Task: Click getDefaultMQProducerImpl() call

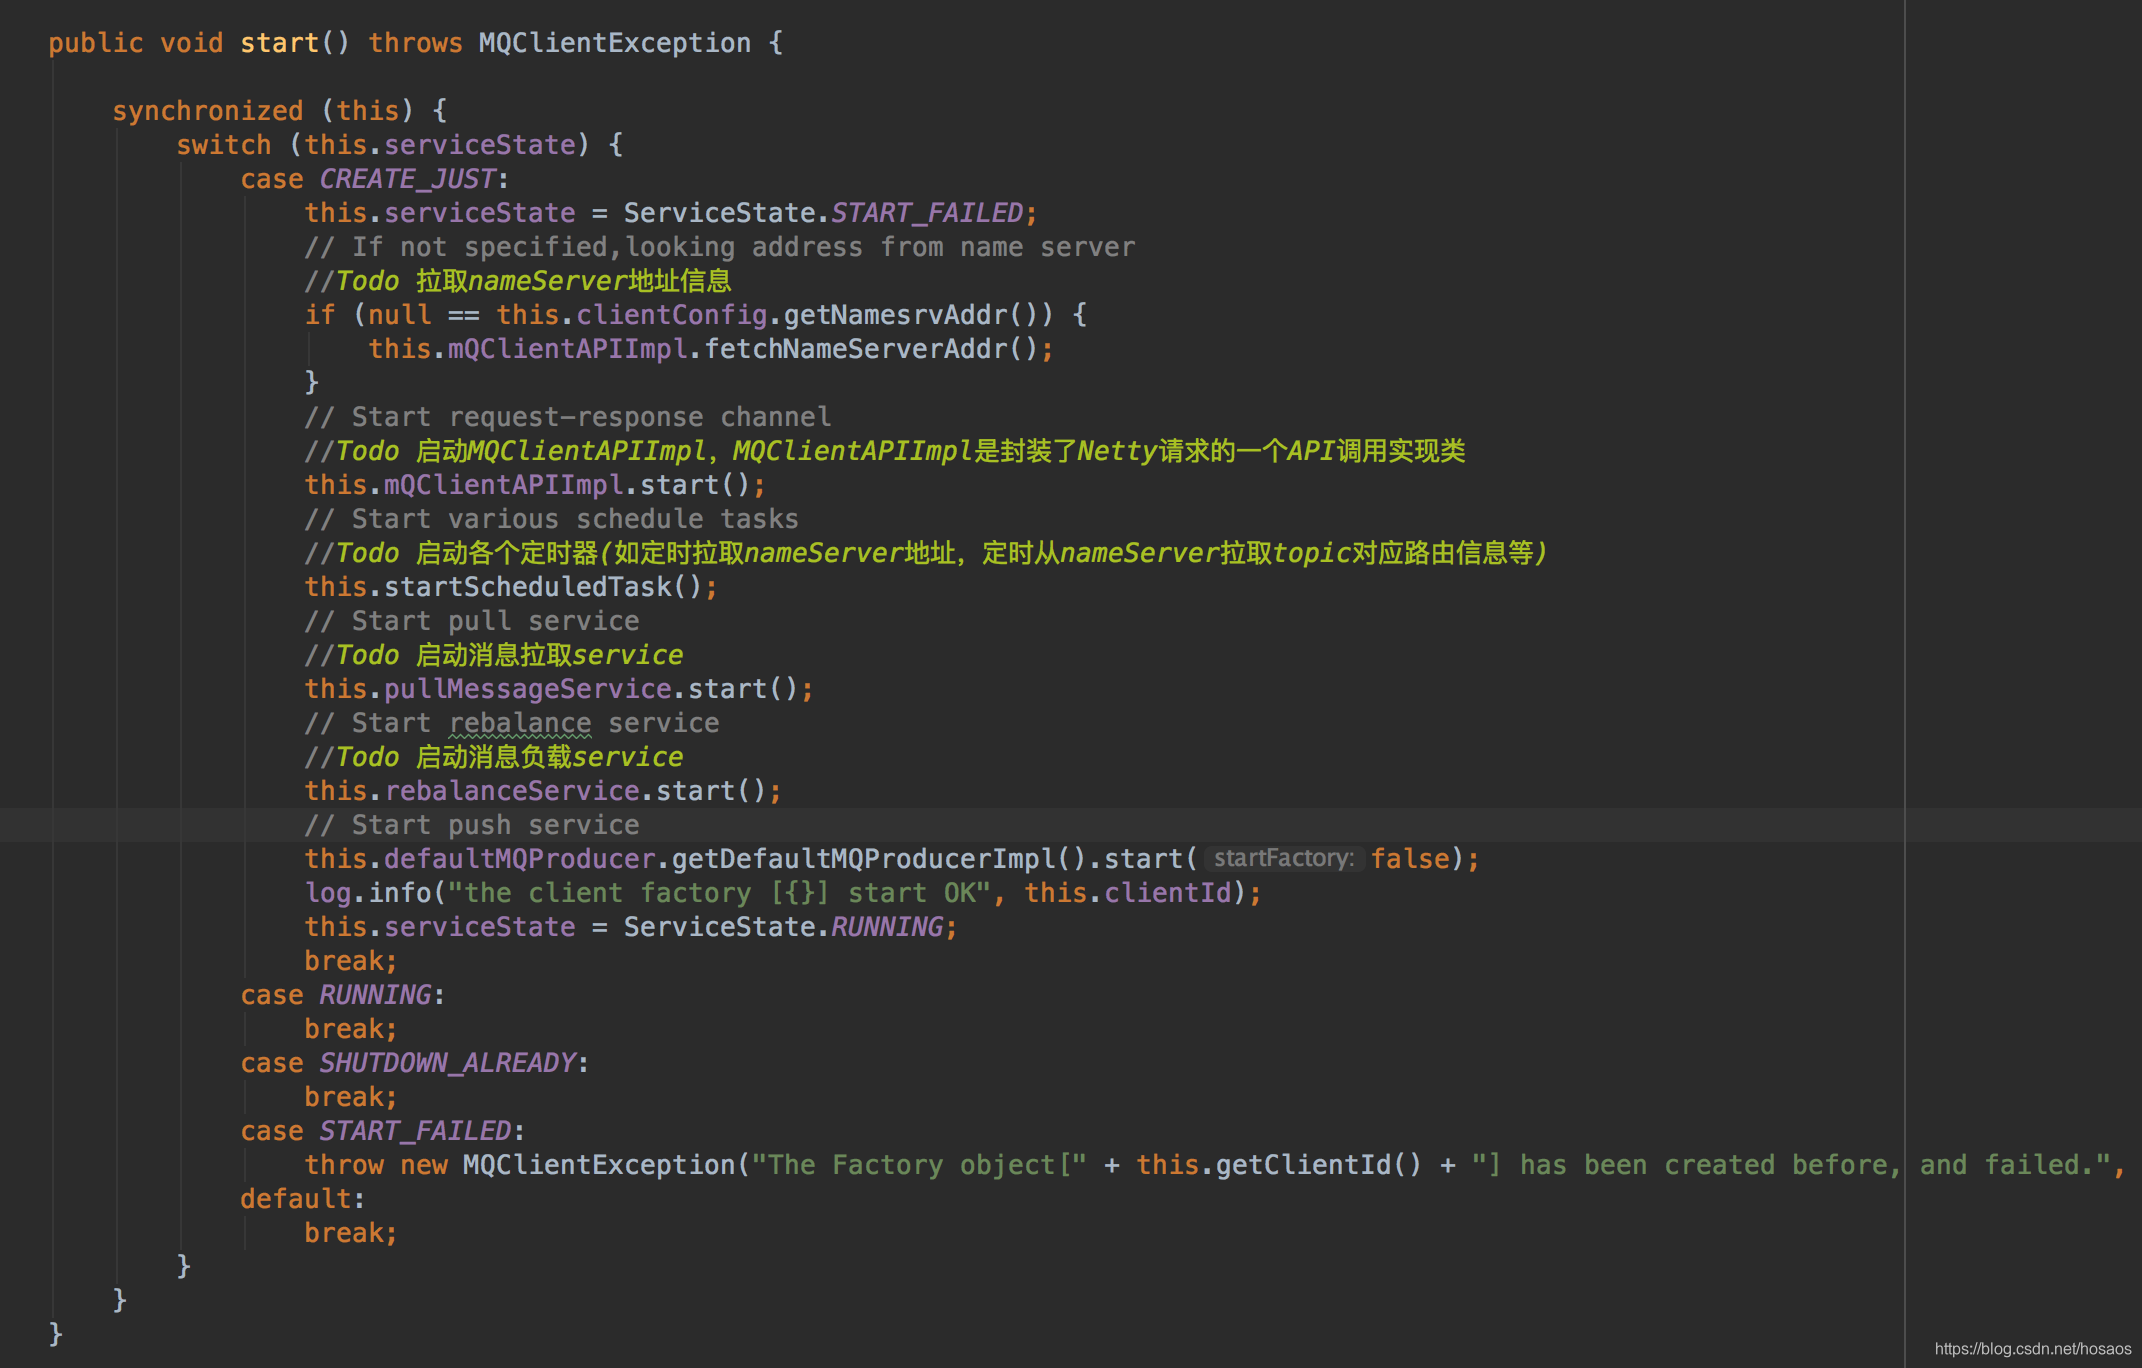Action: 878,859
